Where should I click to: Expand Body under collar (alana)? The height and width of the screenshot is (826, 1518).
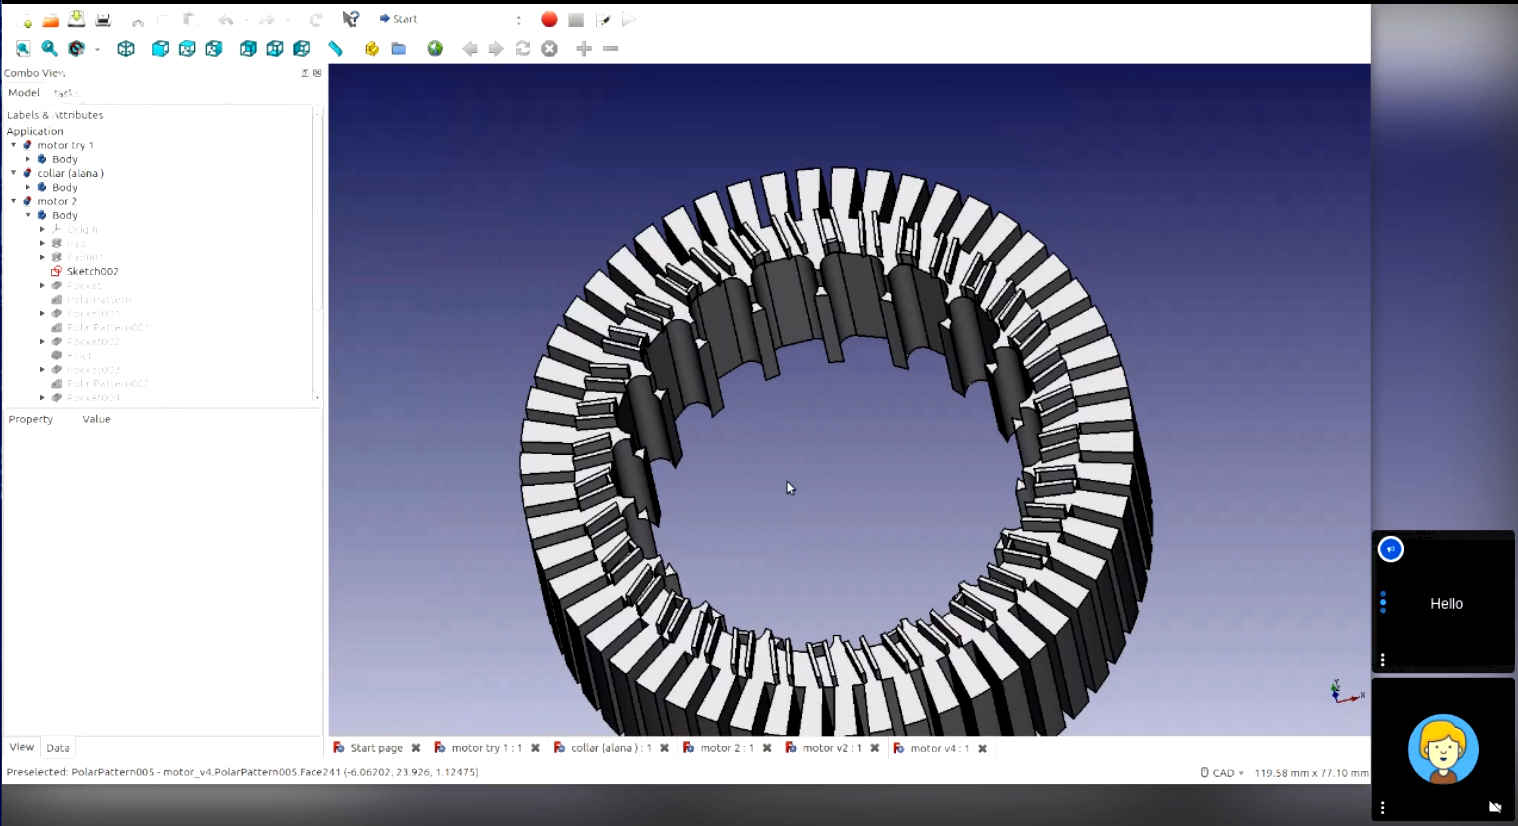pos(28,187)
